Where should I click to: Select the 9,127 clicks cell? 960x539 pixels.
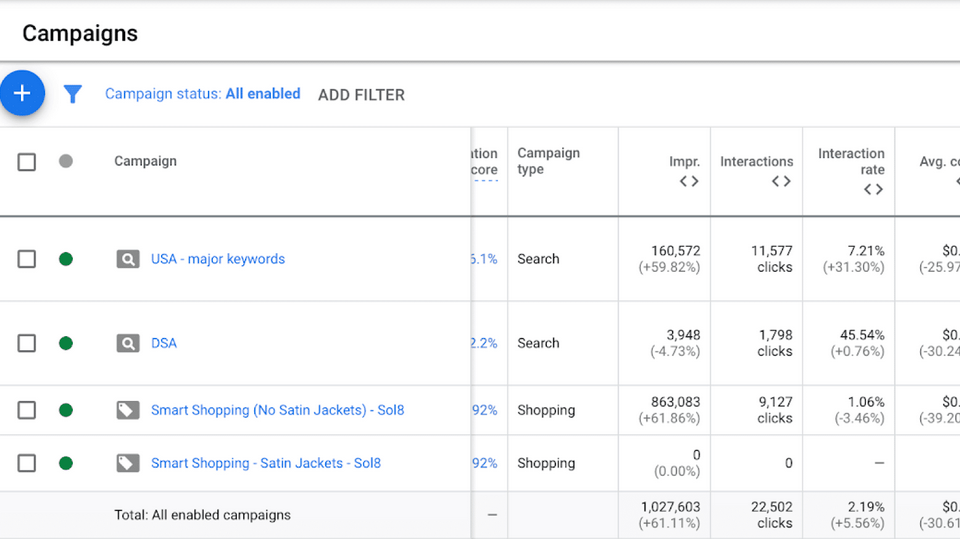tap(775, 410)
